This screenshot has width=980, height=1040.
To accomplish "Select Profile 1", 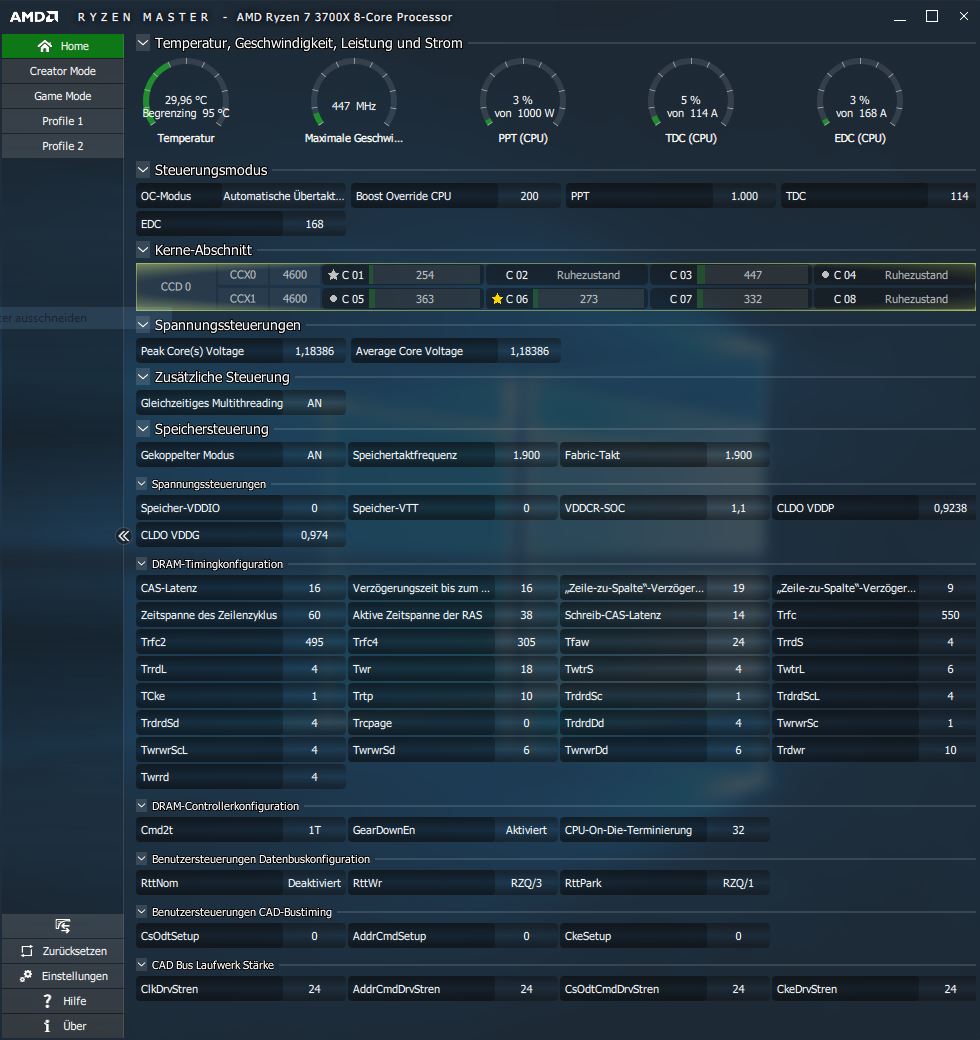I will pyautogui.click(x=62, y=121).
